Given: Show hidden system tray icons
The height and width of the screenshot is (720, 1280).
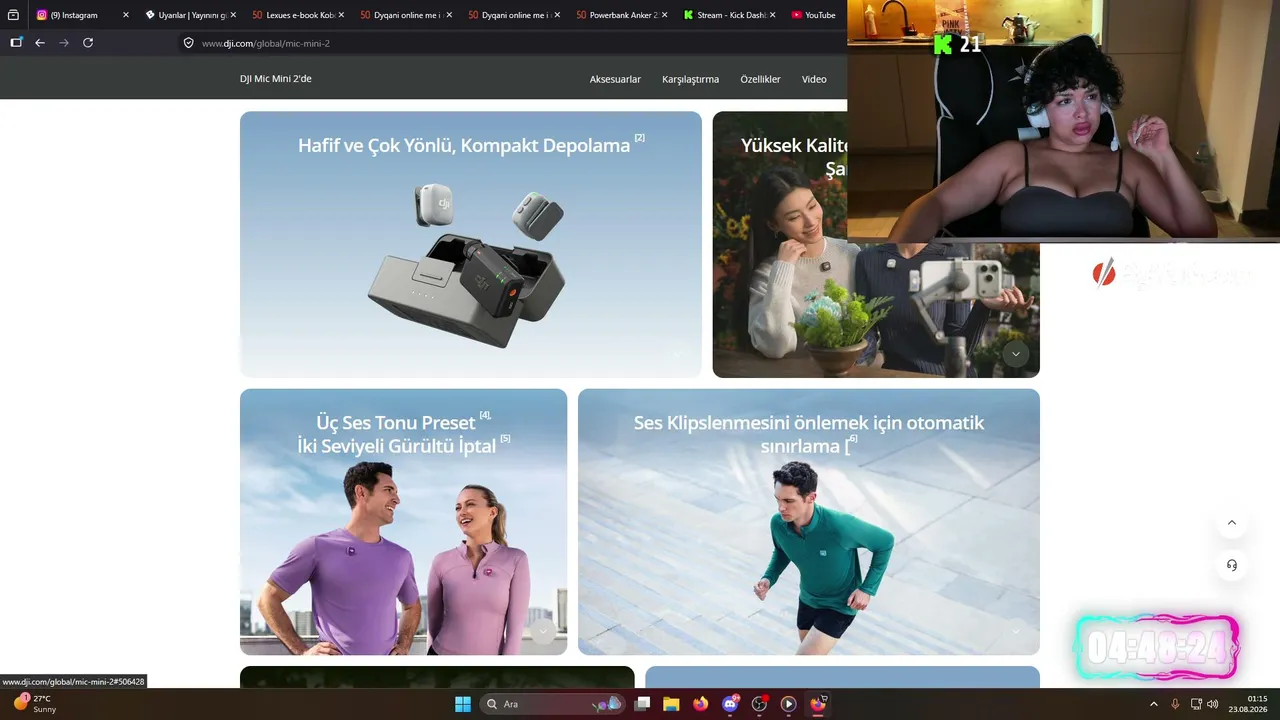Looking at the screenshot, I should 1154,704.
